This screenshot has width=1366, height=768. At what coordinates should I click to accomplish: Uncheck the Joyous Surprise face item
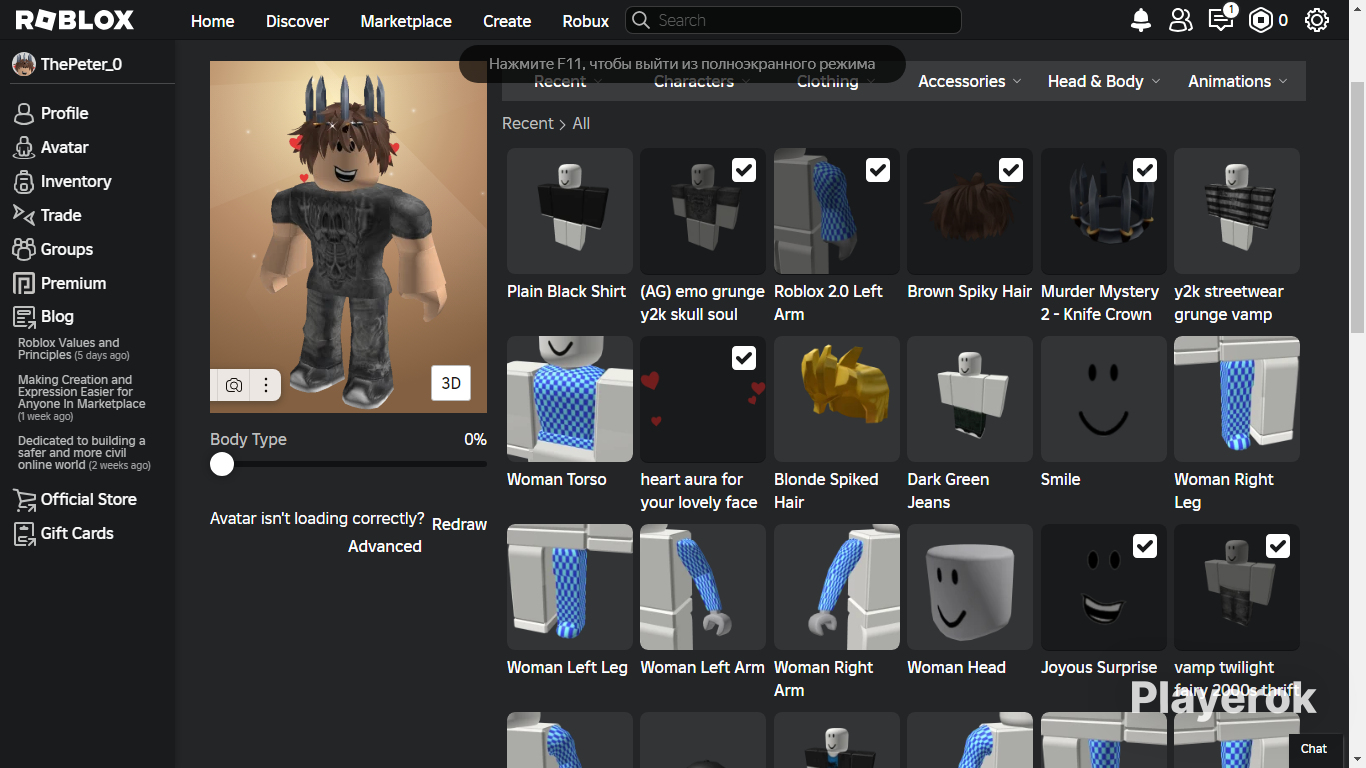(x=1145, y=546)
